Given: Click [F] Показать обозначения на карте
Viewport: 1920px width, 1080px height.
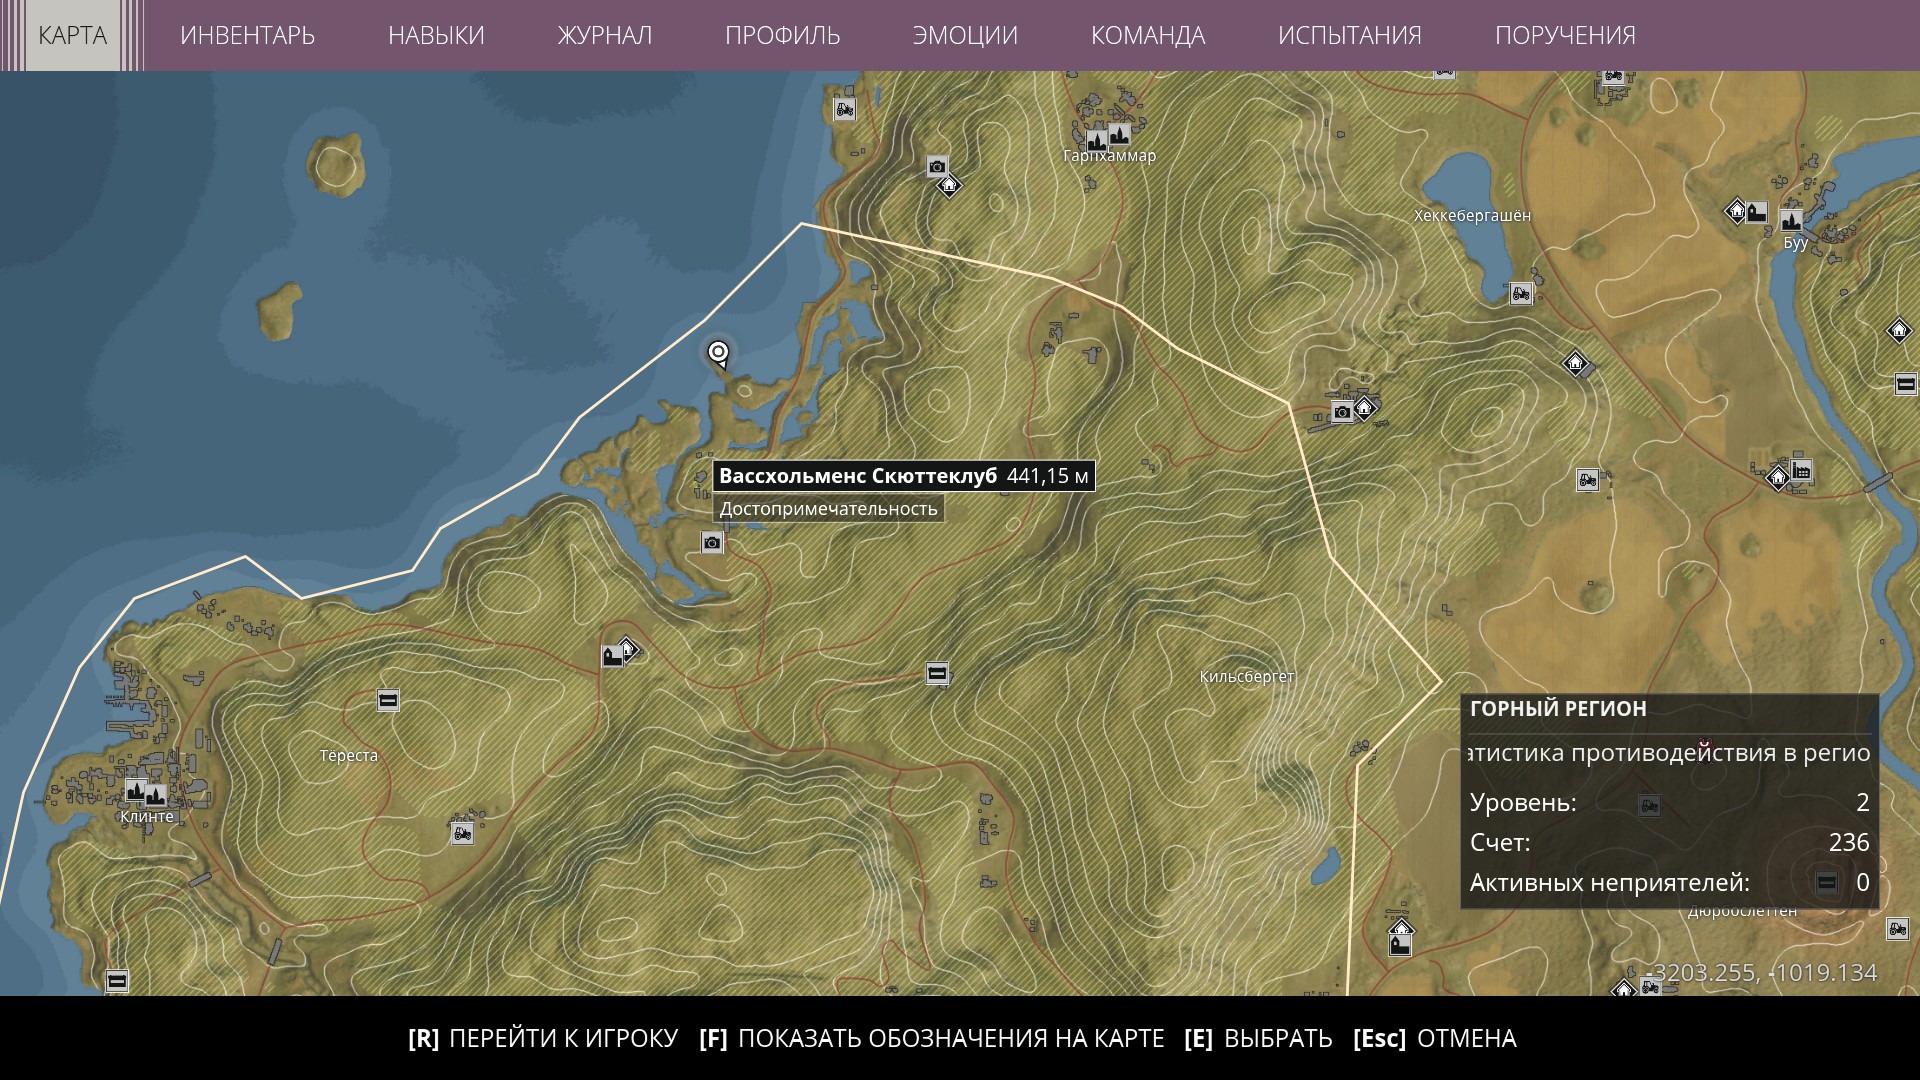Looking at the screenshot, I should click(932, 1038).
